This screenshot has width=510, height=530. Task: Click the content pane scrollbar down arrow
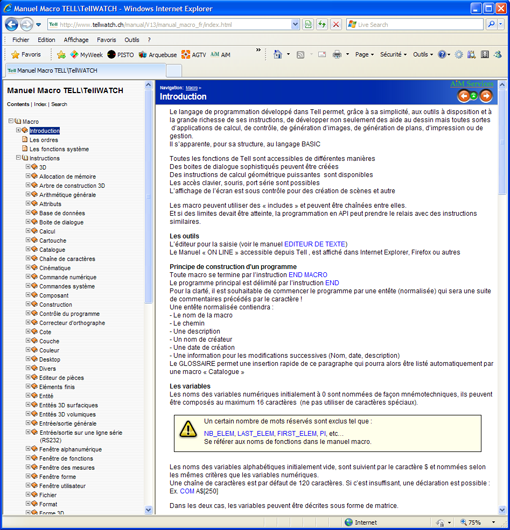pyautogui.click(x=502, y=510)
